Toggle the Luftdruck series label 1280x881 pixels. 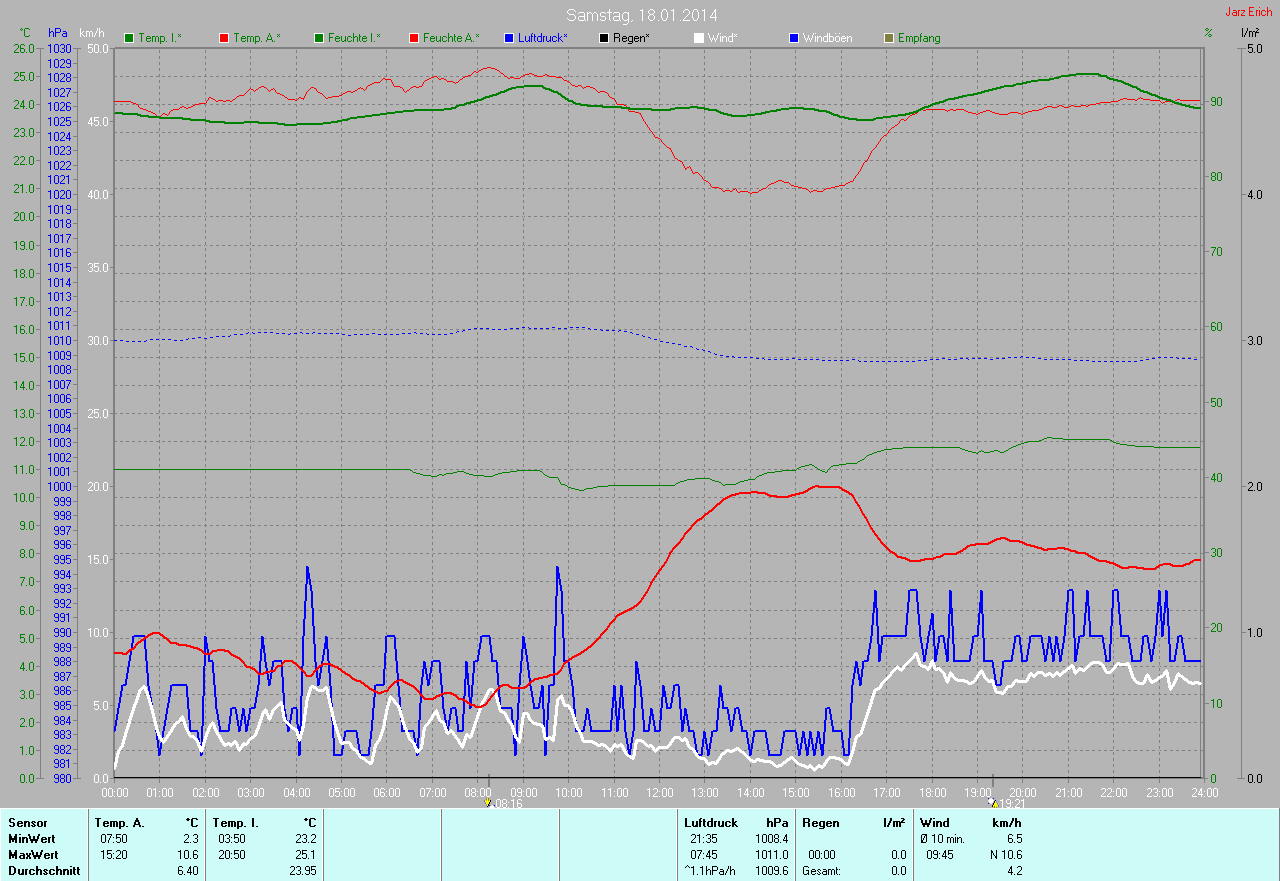click(x=543, y=38)
